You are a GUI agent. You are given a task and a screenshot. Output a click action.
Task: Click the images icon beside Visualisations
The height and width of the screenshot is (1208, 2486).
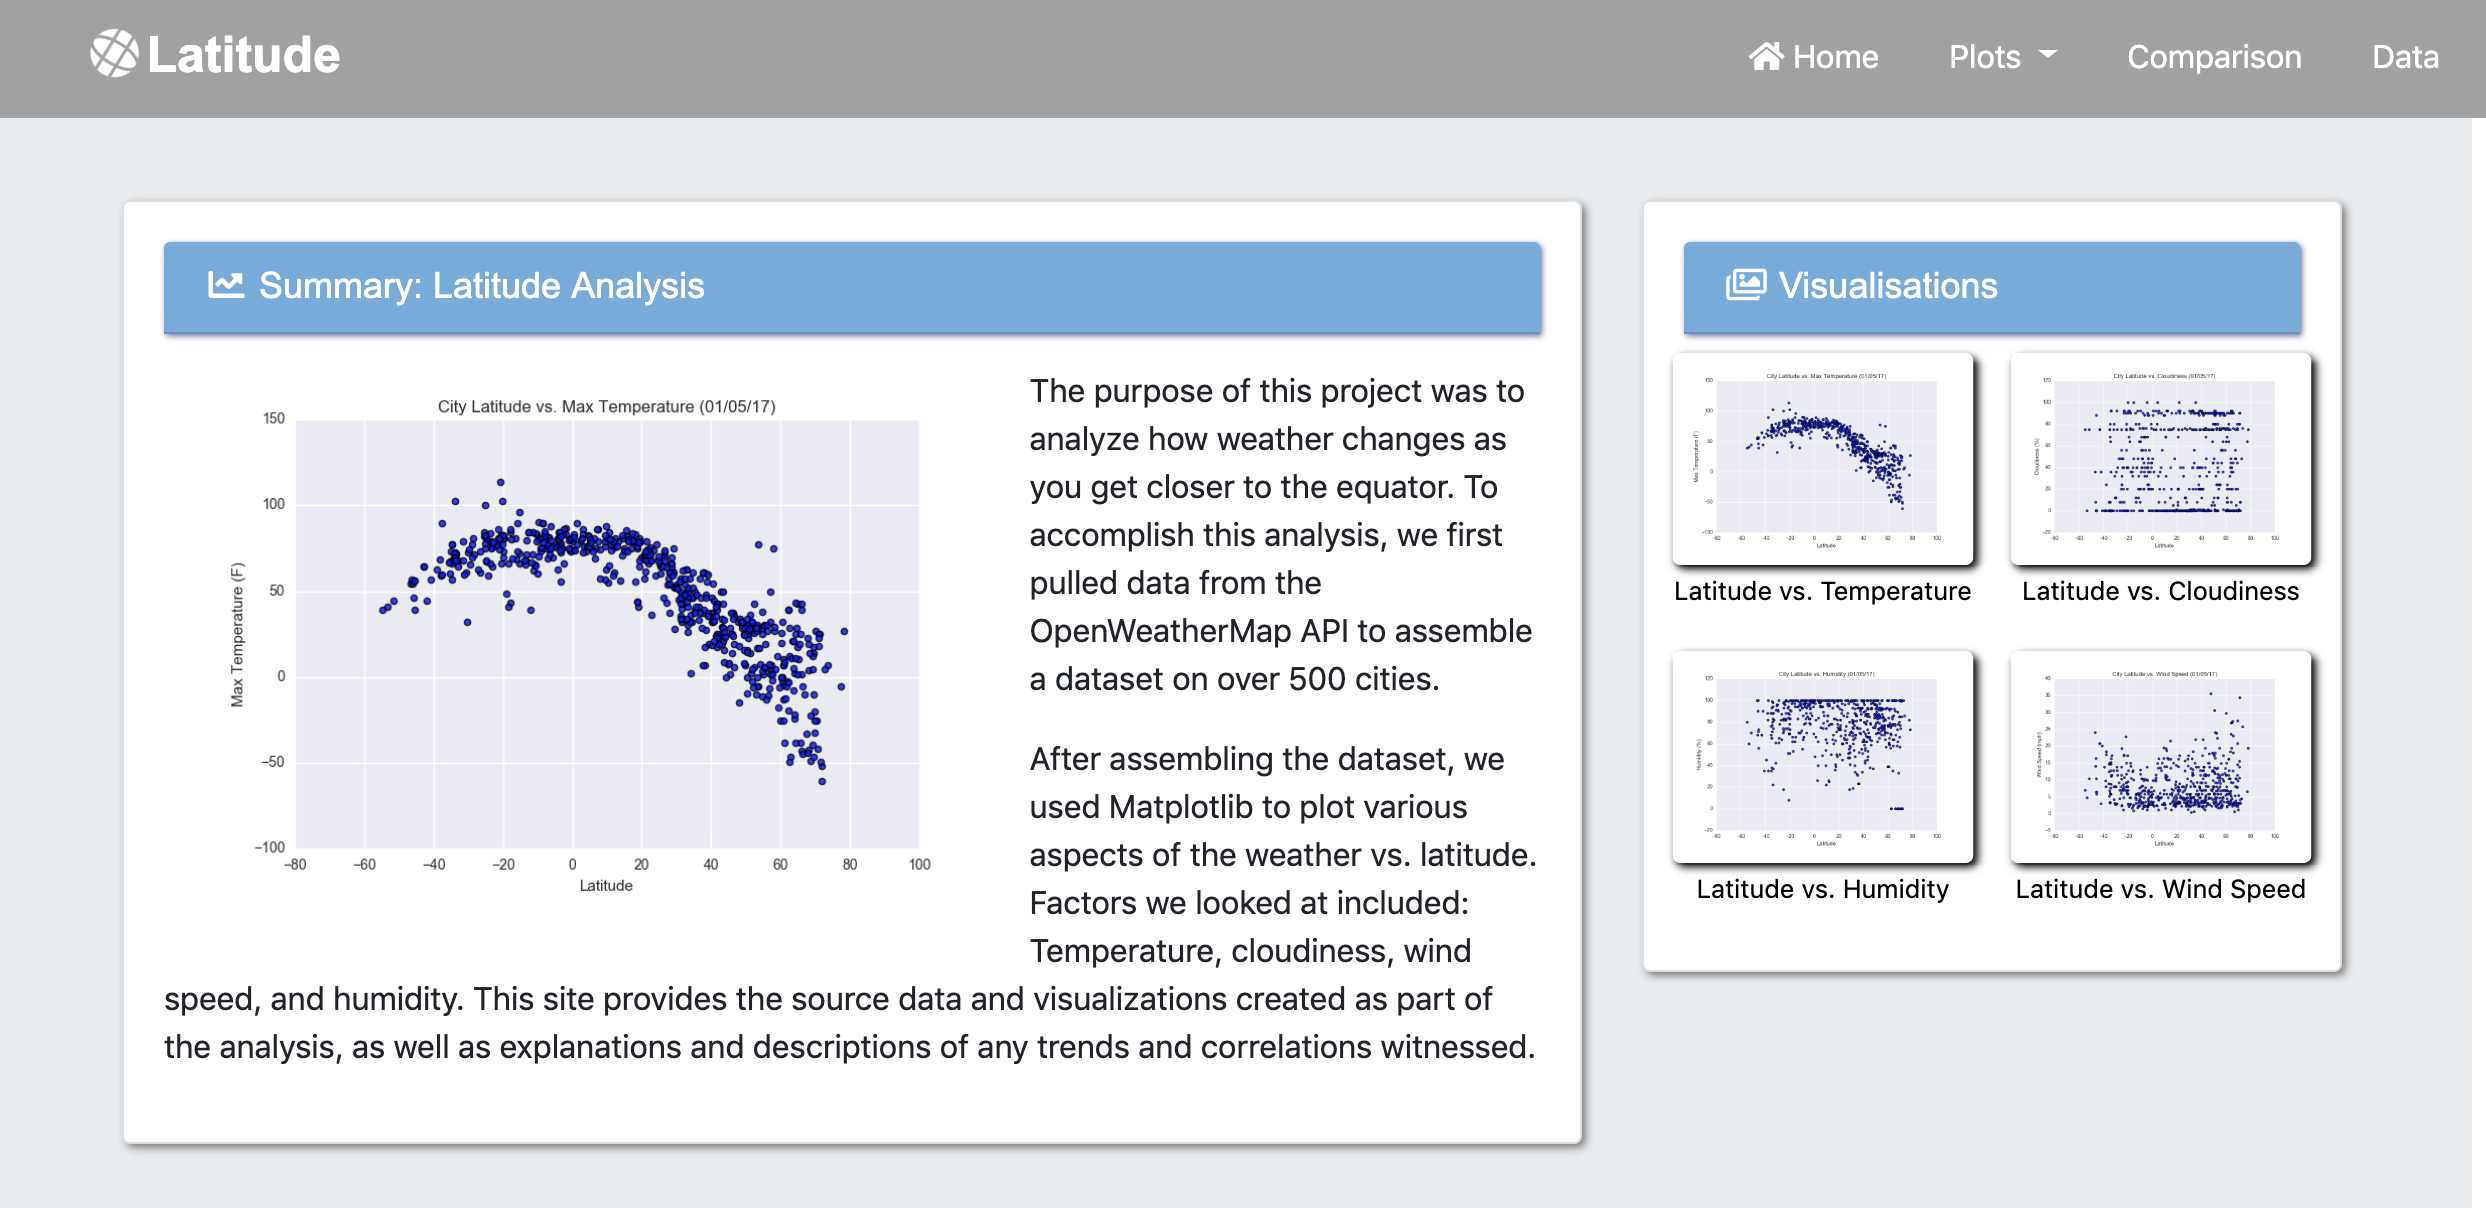coord(1746,285)
